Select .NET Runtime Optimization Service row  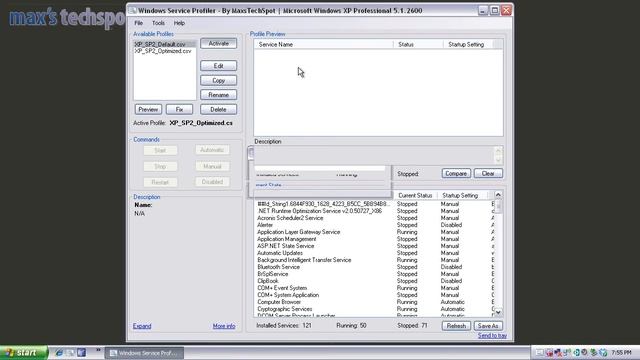(373, 211)
